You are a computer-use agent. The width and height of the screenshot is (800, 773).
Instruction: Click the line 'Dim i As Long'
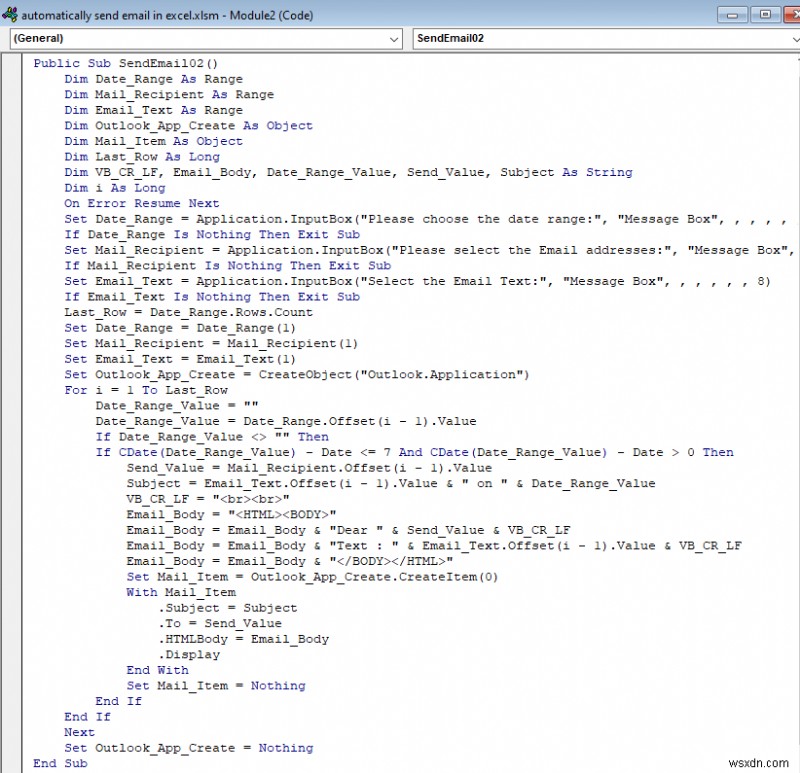[115, 188]
